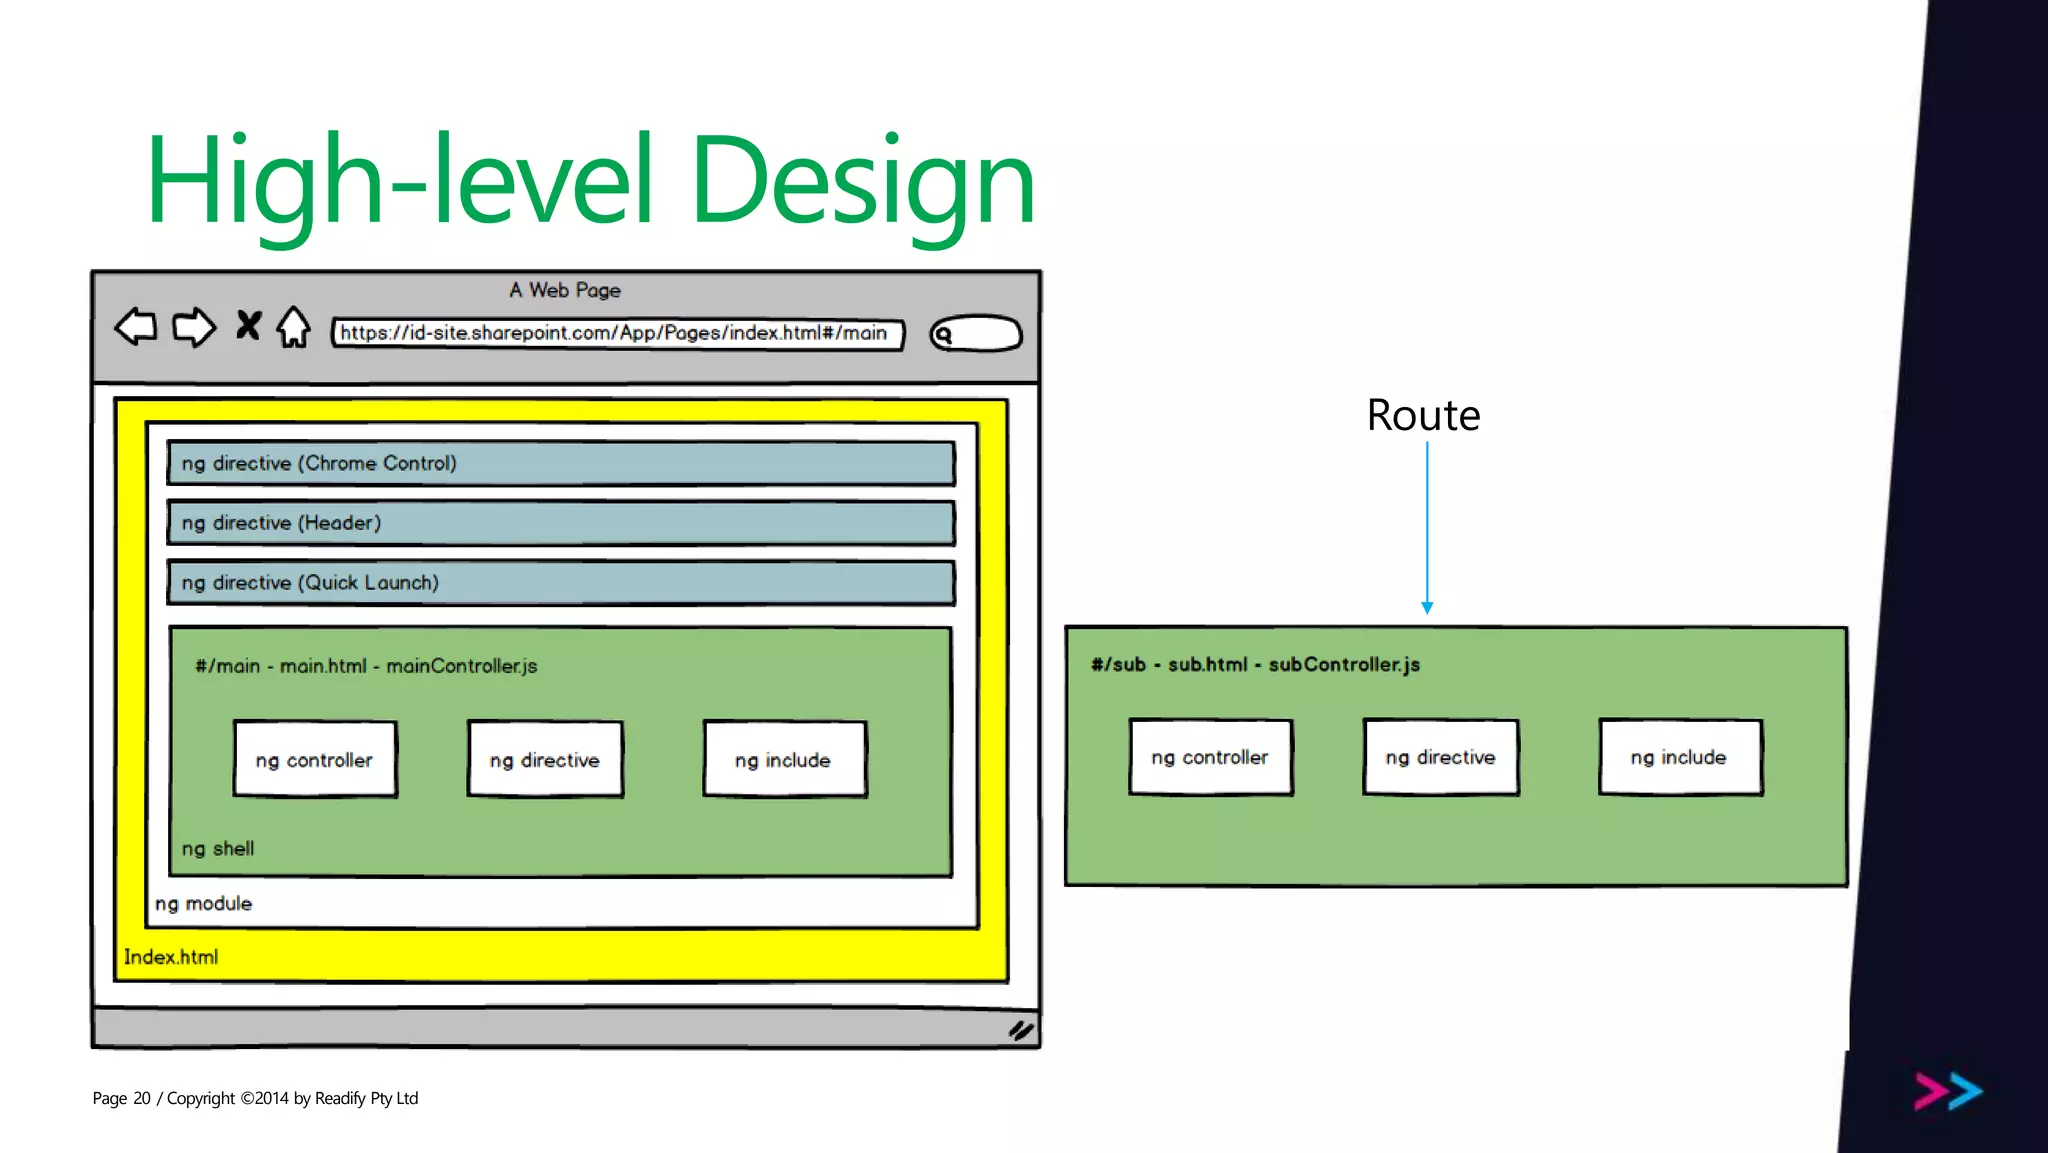Select ng directive (Quick Launch) bar

pyautogui.click(x=560, y=583)
